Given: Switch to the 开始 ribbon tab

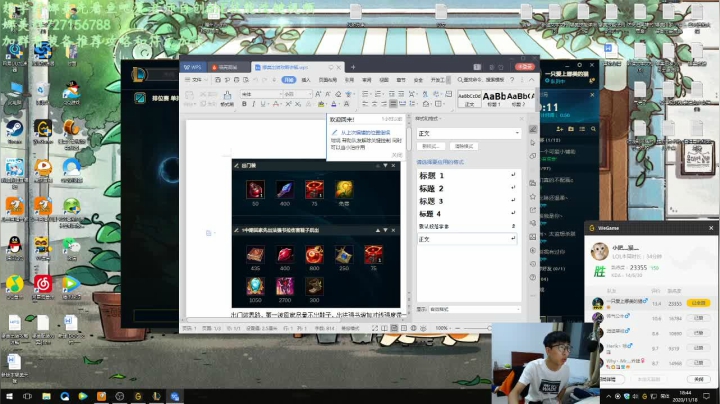Looking at the screenshot, I should click(x=288, y=80).
